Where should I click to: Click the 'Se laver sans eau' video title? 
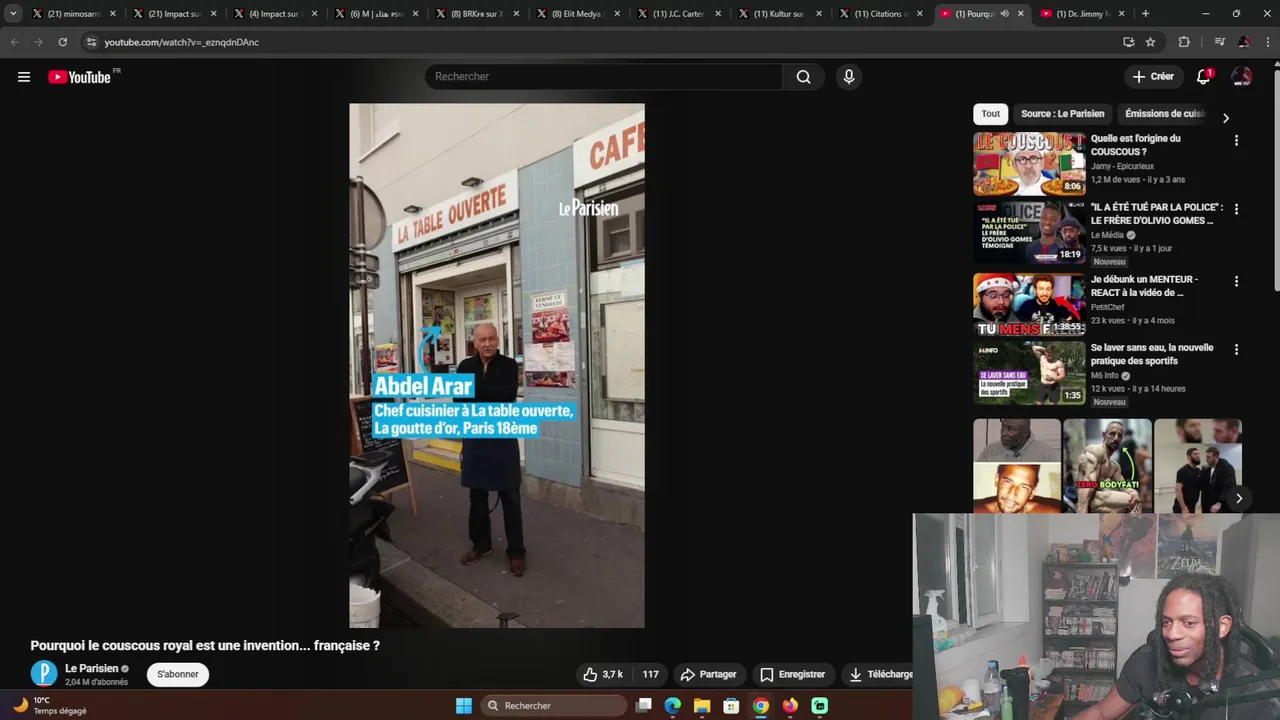pyautogui.click(x=1152, y=354)
